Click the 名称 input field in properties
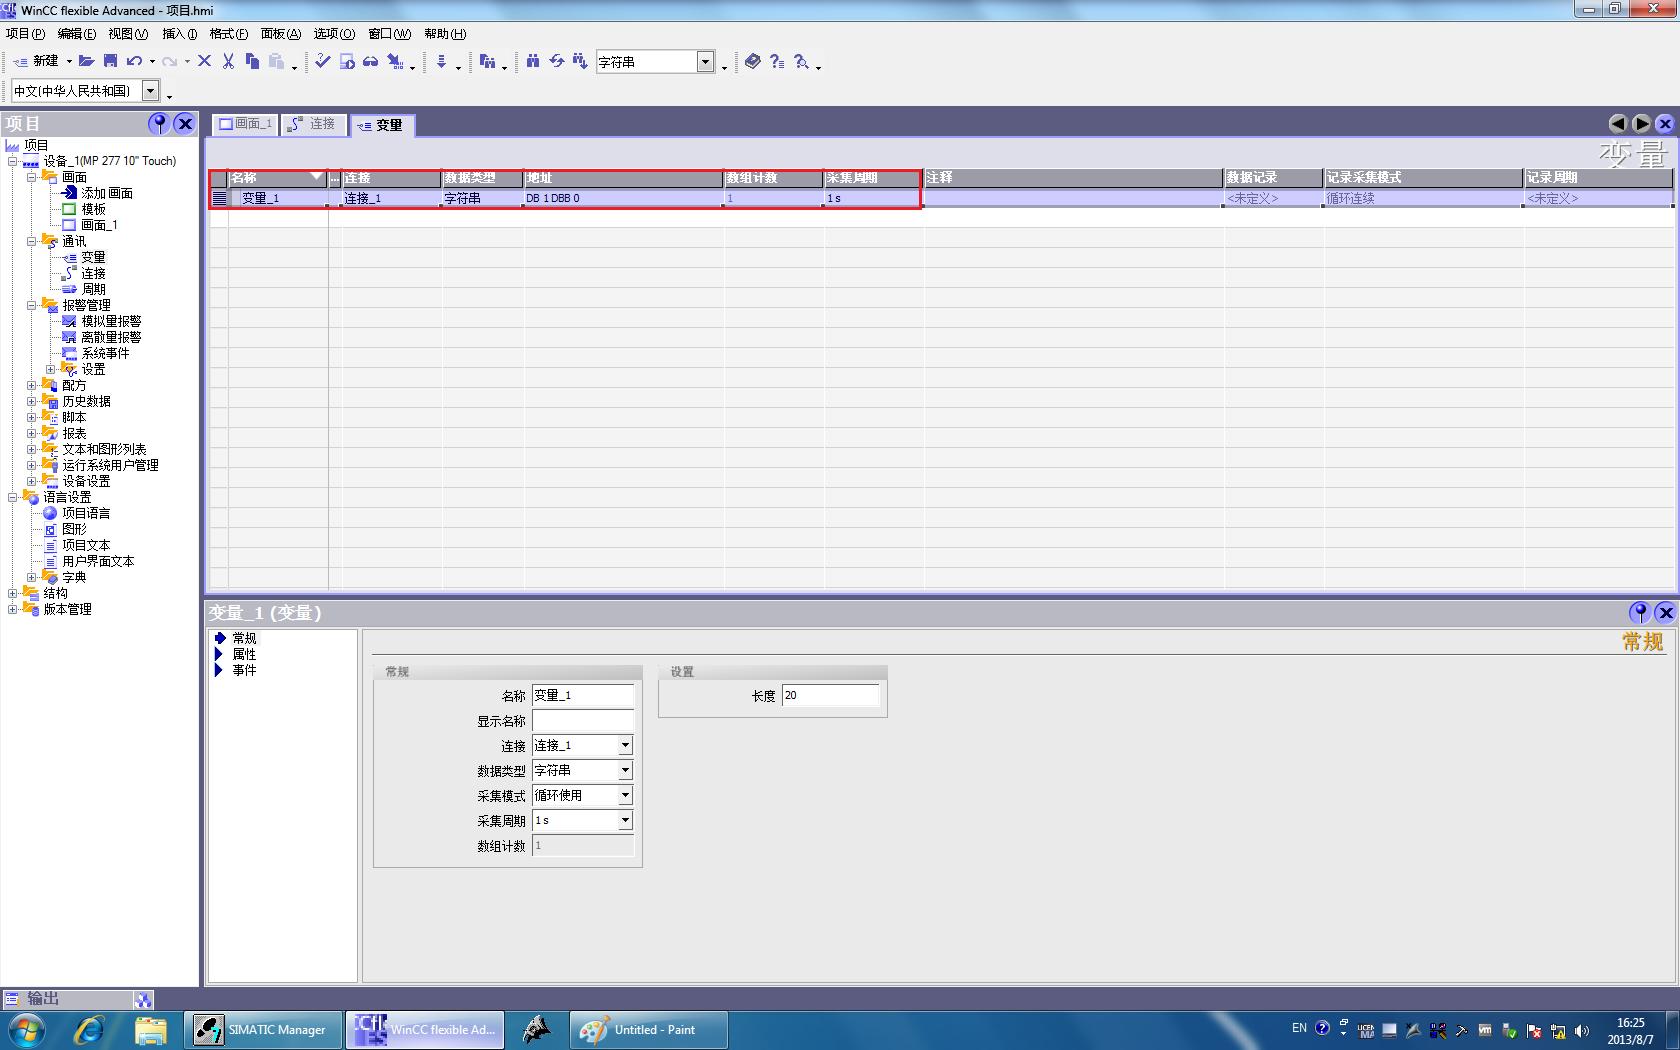 pyautogui.click(x=583, y=695)
